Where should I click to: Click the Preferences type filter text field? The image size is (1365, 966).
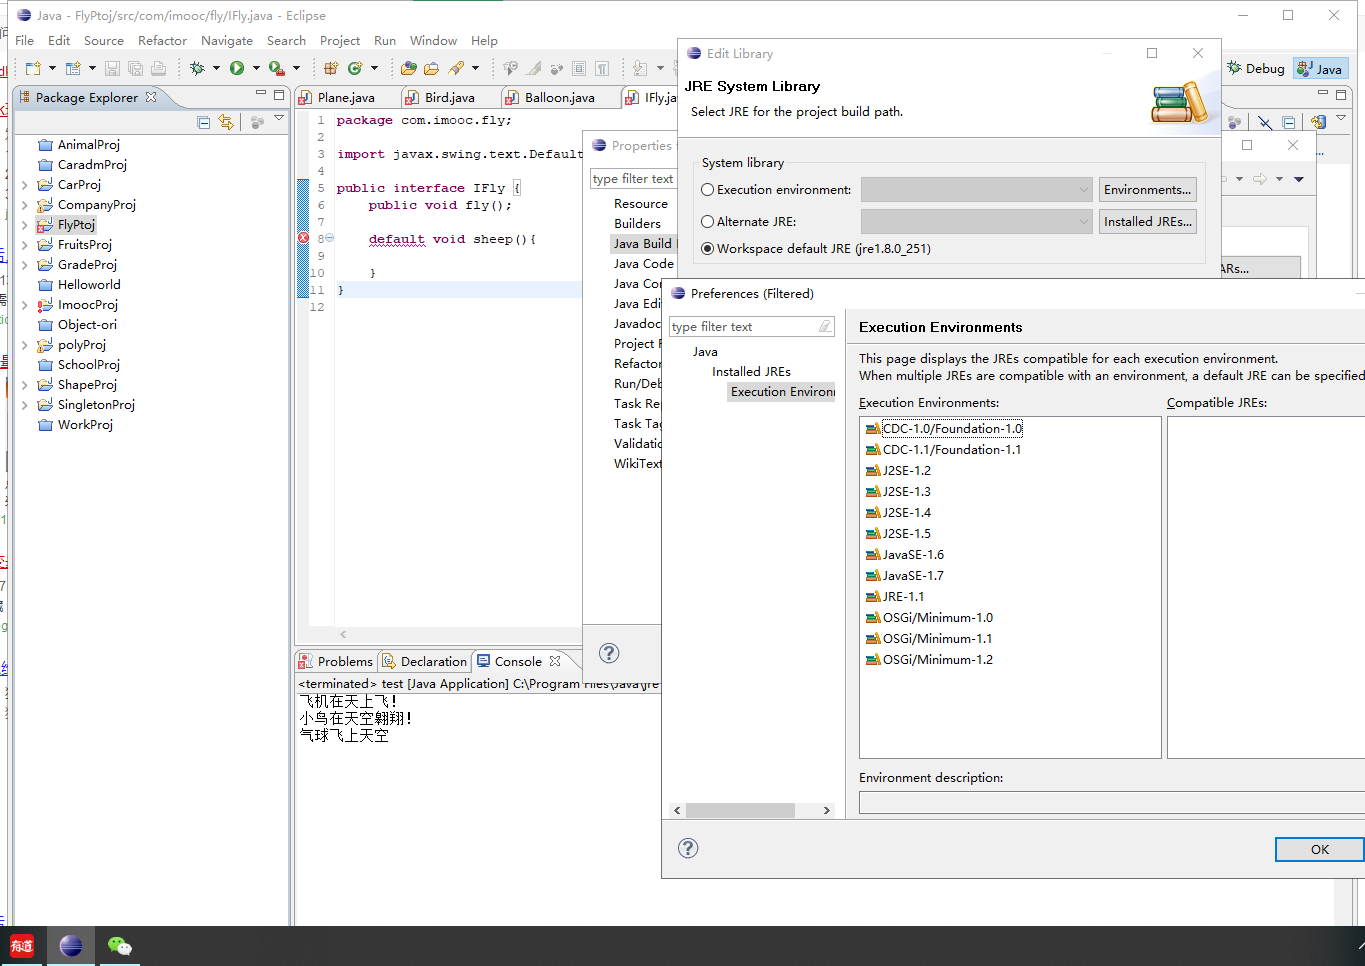(743, 327)
